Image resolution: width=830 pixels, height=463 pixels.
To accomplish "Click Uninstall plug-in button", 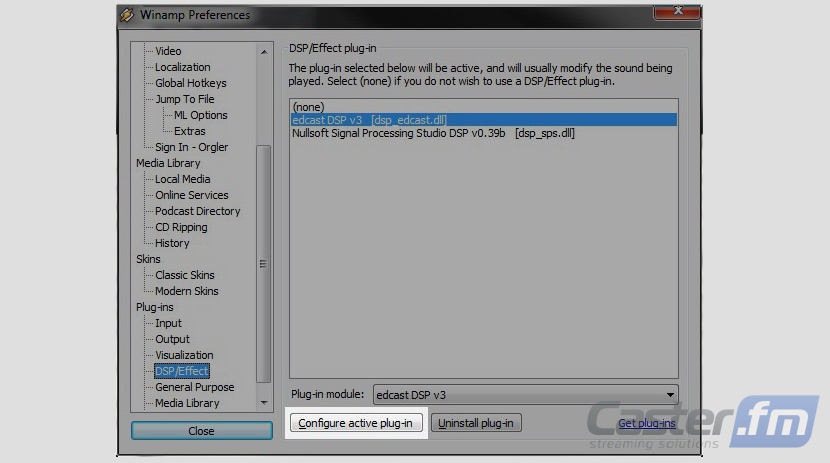I will point(476,423).
